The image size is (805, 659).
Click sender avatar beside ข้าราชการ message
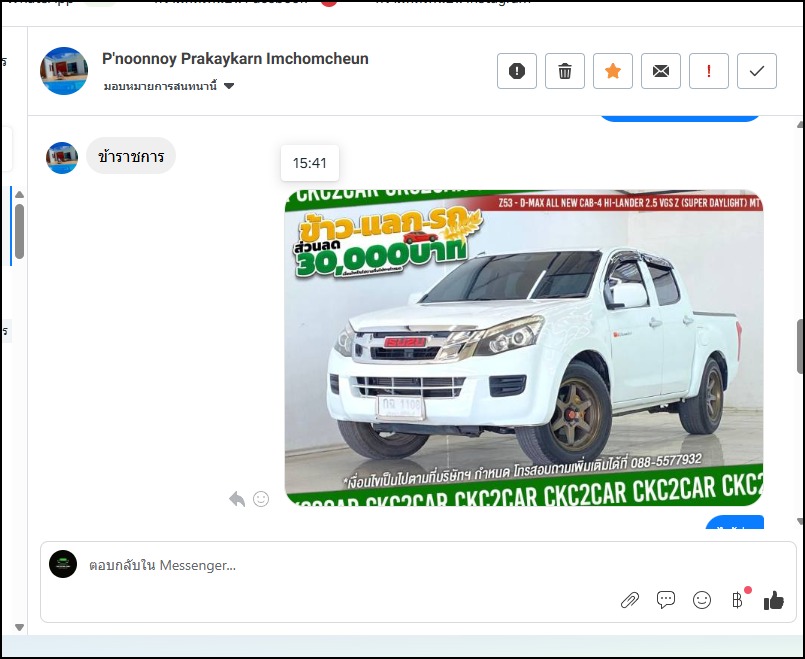coord(62,158)
